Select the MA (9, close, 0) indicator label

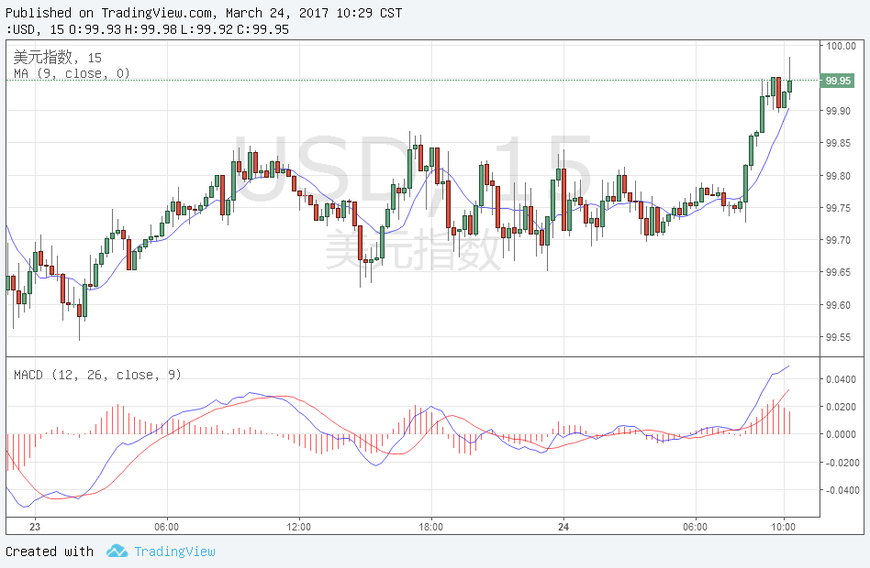coord(72,74)
